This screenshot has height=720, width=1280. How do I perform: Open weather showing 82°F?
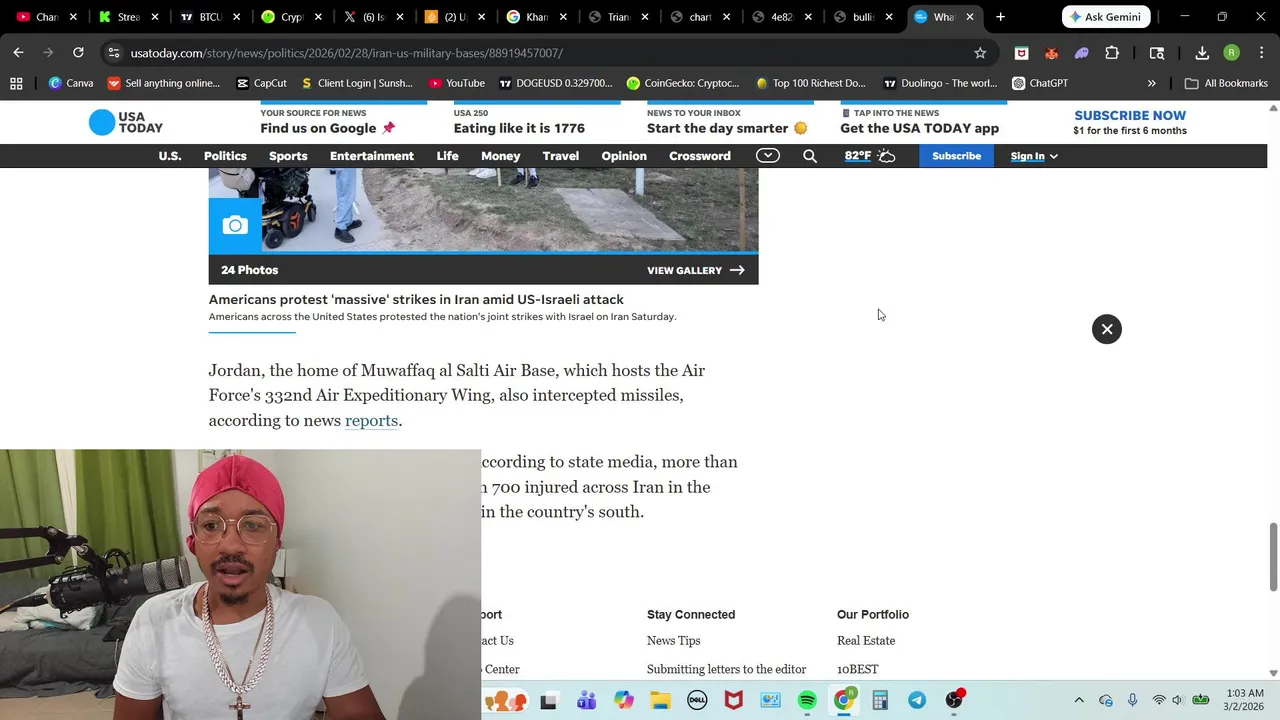869,156
